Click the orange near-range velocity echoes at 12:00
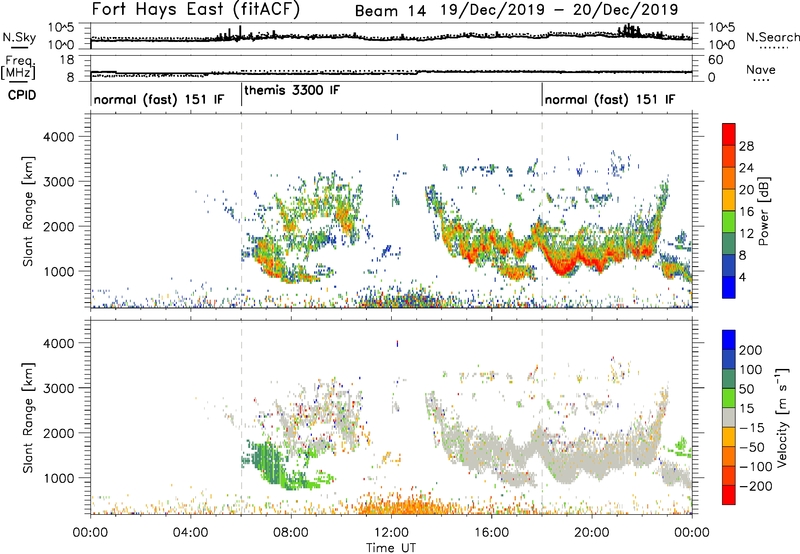This screenshot has width=800, height=554. (408, 507)
